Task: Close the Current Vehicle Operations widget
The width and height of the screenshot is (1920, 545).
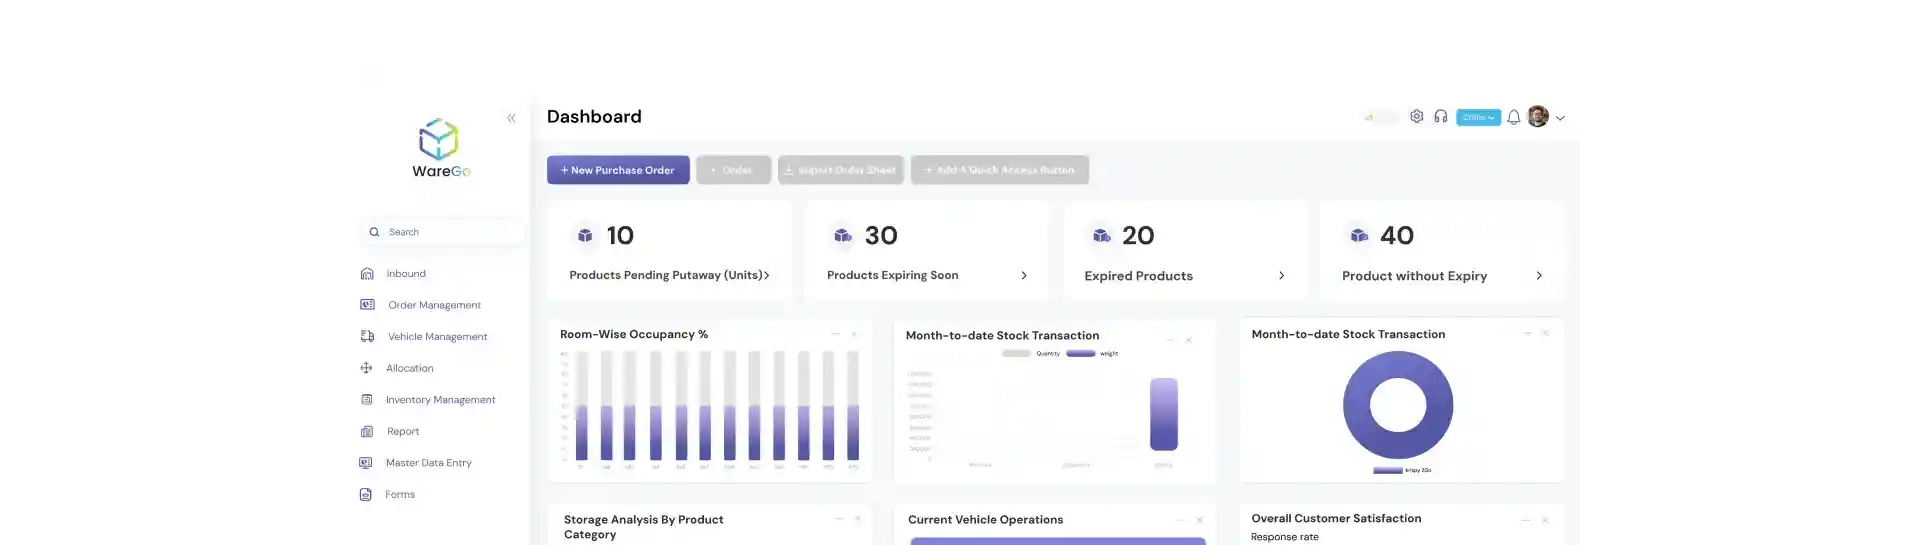Action: coord(1199,520)
